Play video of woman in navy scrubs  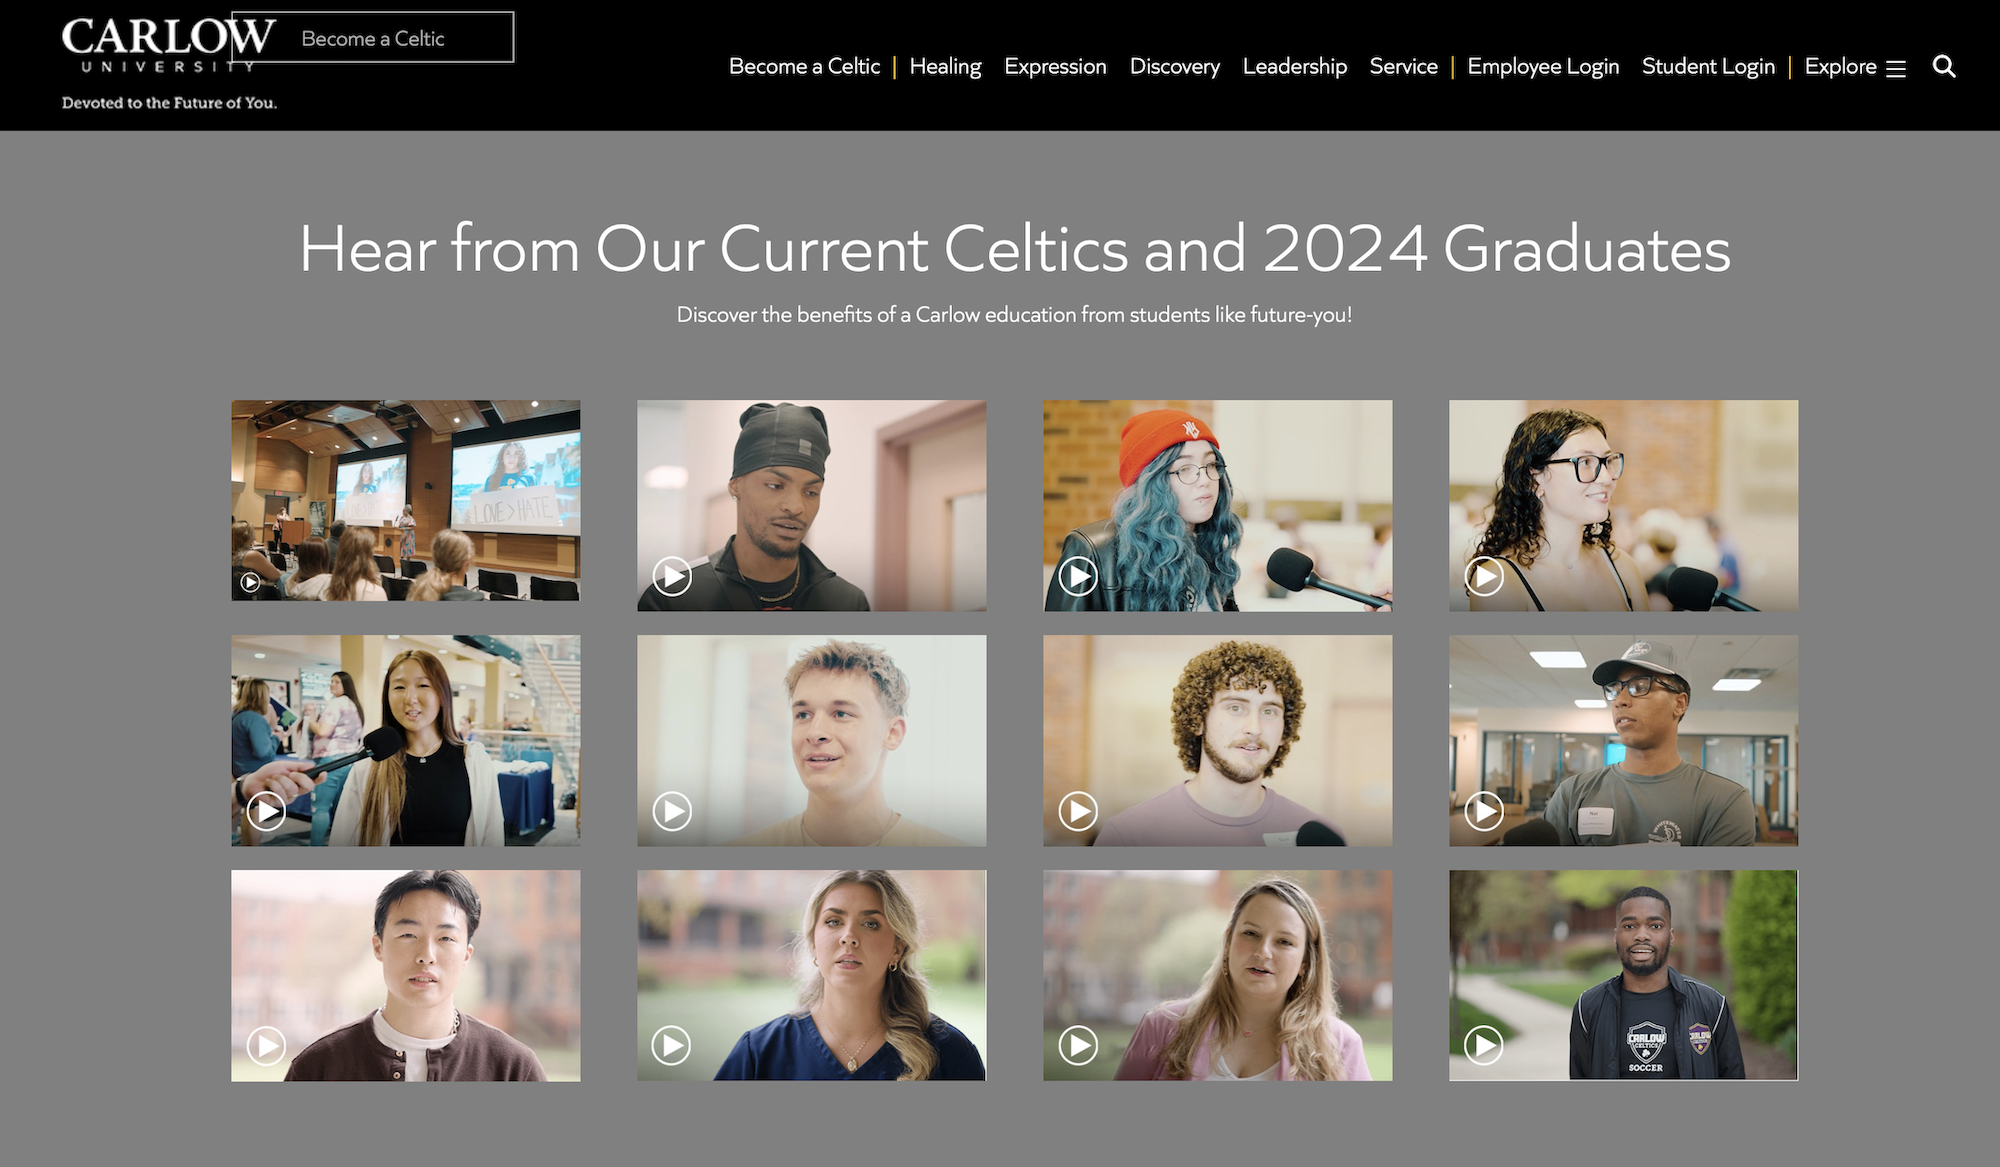(672, 1046)
